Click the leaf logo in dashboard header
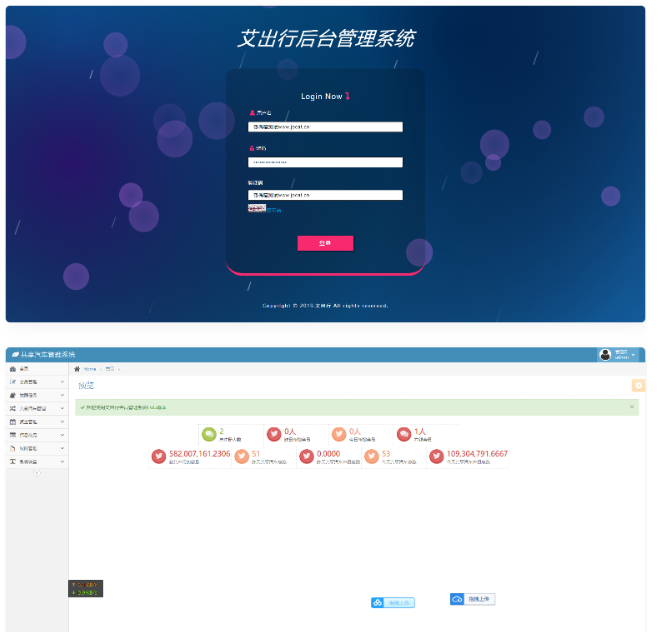This screenshot has width=667, height=632. pos(13,355)
